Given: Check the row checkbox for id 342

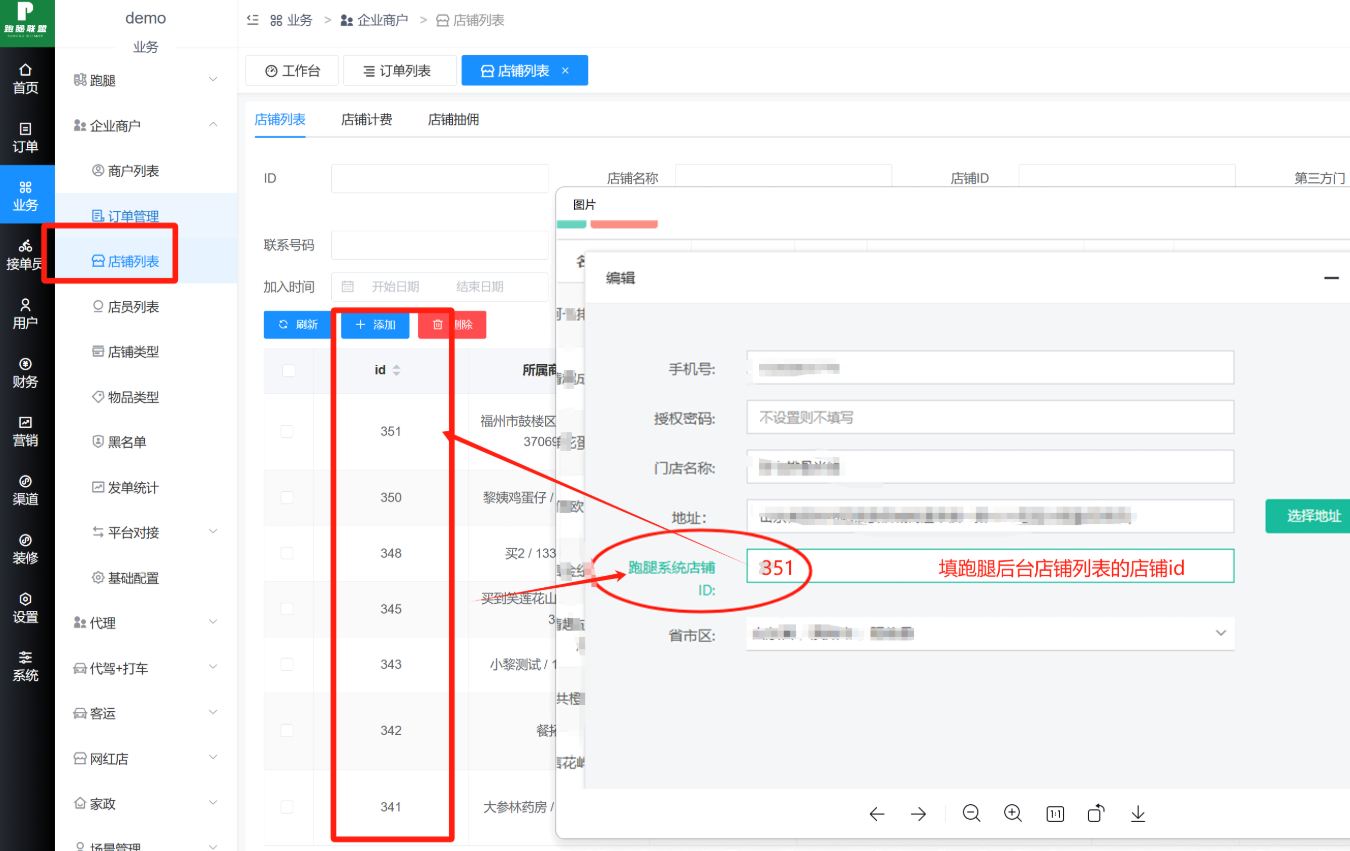Looking at the screenshot, I should (288, 730).
